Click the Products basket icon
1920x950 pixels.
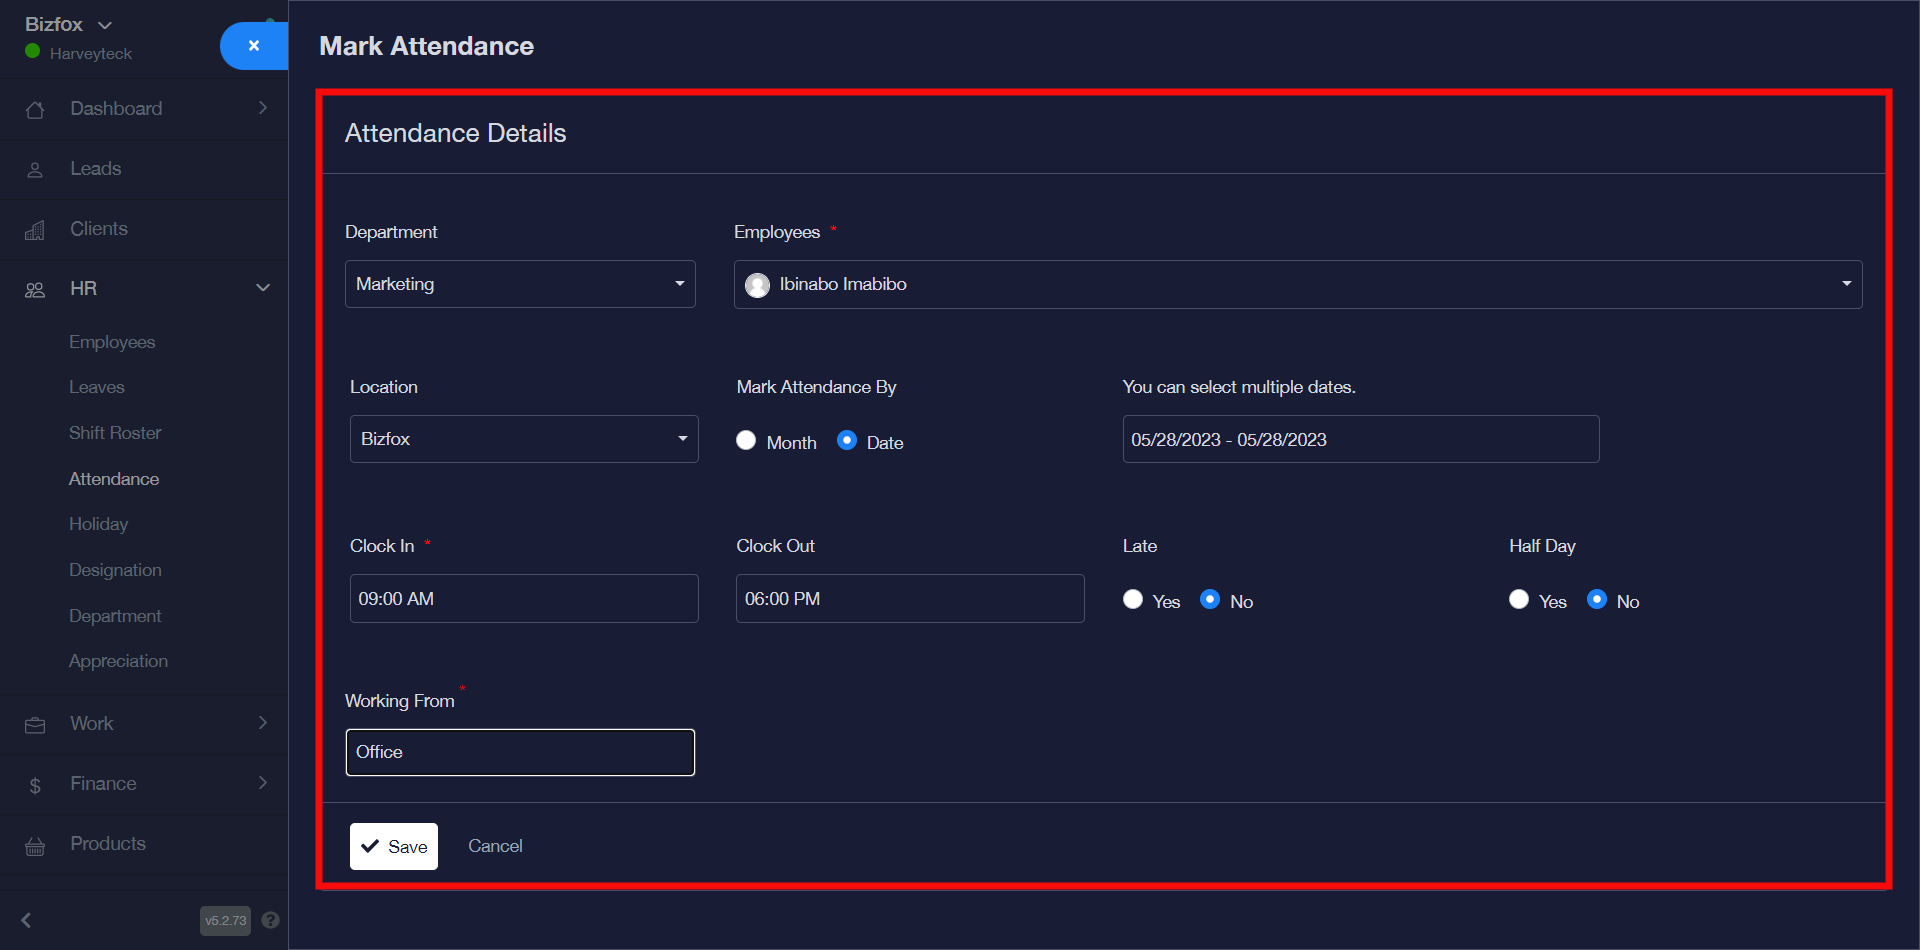coord(35,846)
